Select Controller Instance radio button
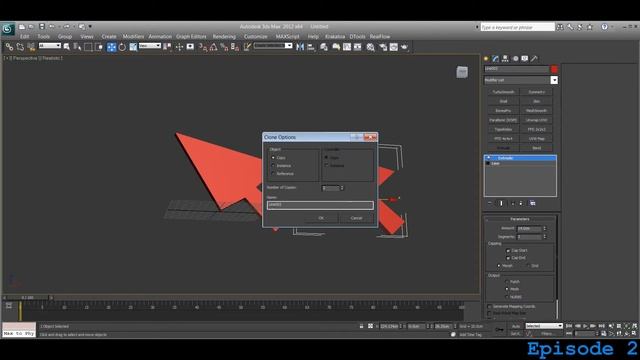This screenshot has height=360, width=640. (327, 166)
